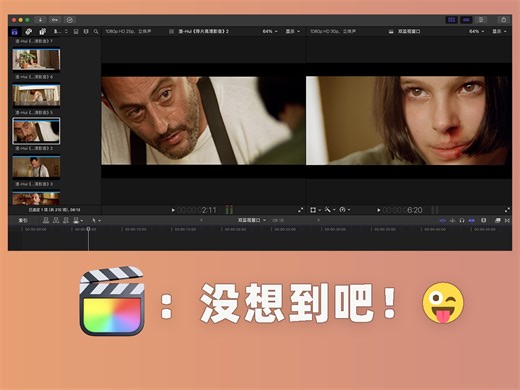Click the import media arrow button
The height and width of the screenshot is (390, 520).
click(x=40, y=20)
